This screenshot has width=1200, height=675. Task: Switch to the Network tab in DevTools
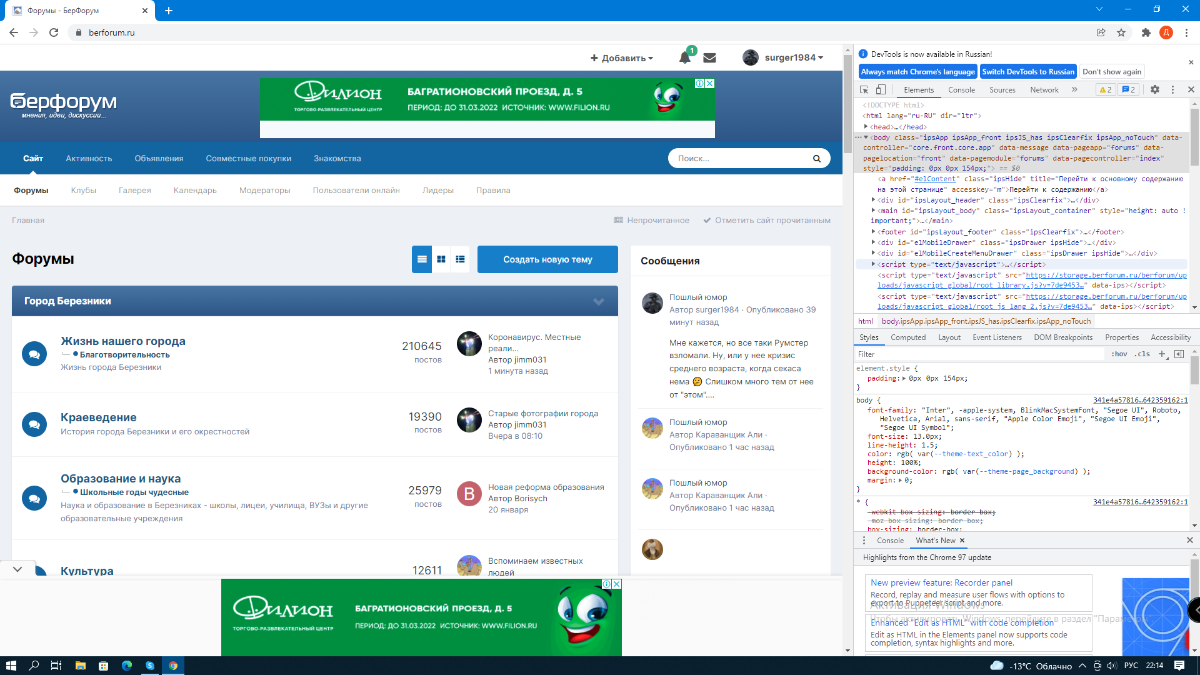pos(1044,90)
